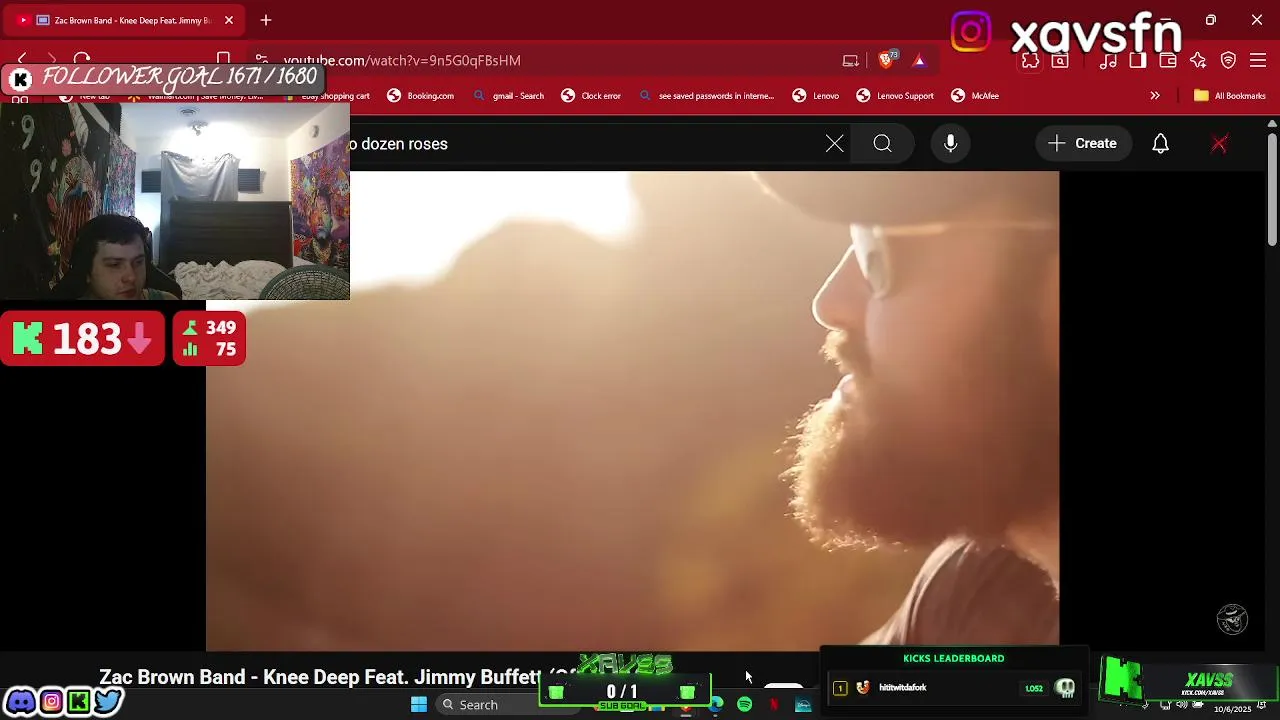This screenshot has height=720, width=1280.
Task: Clear the YouTube search box
Action: pos(835,144)
